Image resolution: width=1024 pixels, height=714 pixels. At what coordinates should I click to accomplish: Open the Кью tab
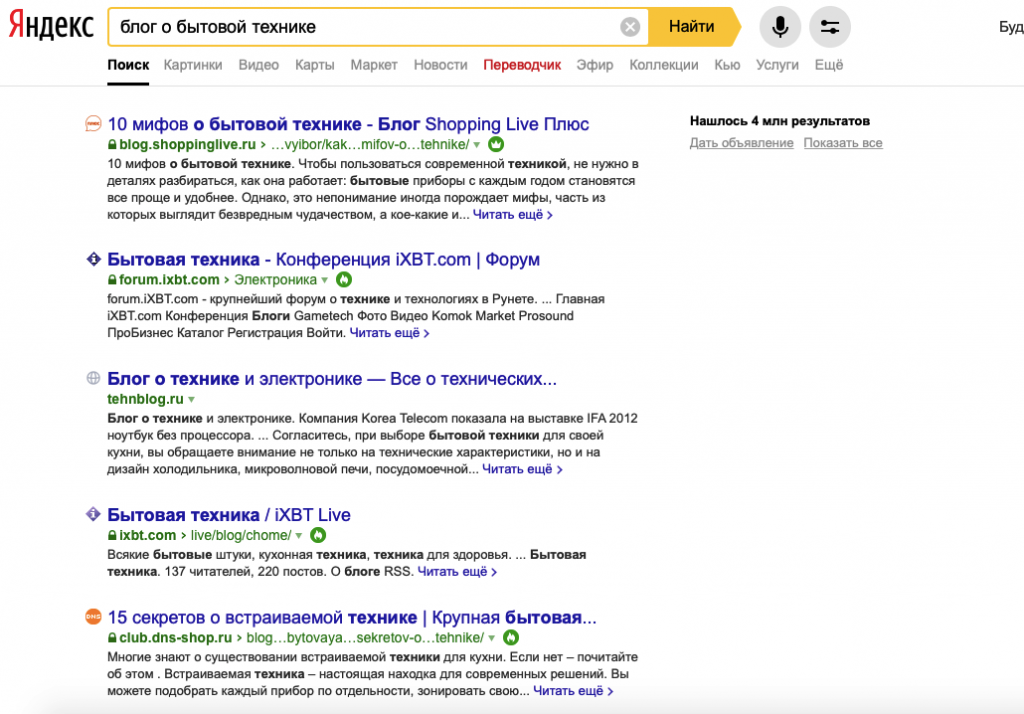[727, 65]
